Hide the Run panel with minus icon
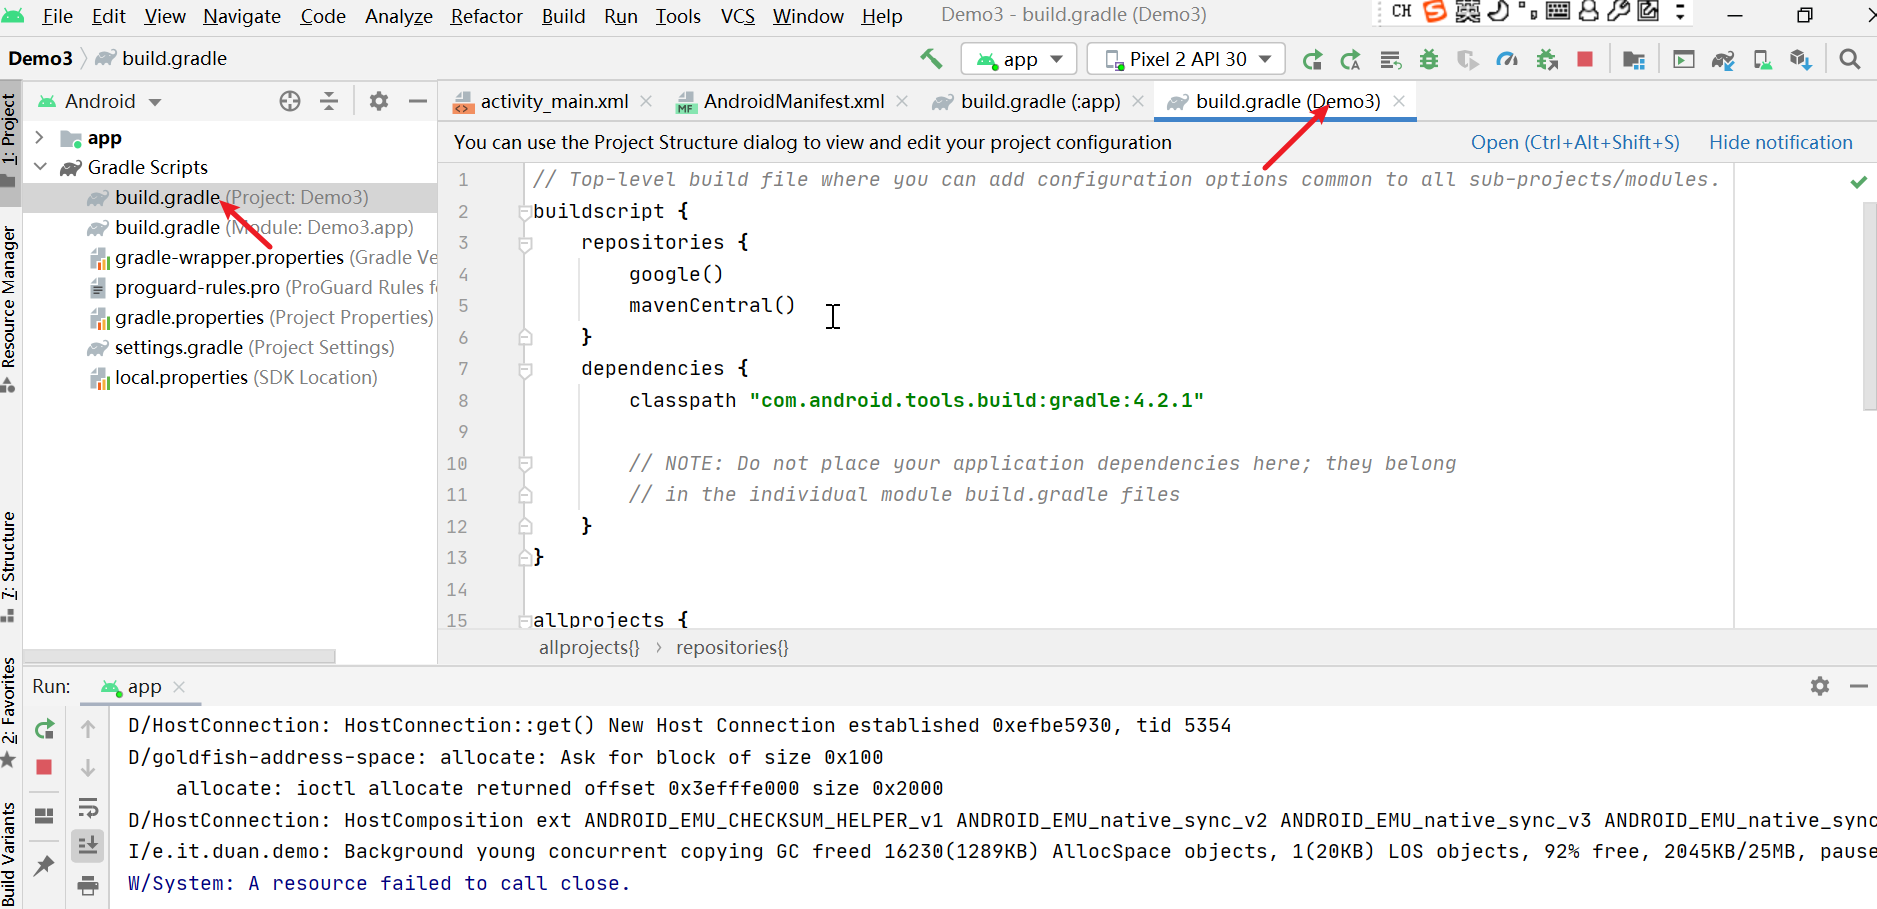The image size is (1877, 909). pyautogui.click(x=1859, y=686)
